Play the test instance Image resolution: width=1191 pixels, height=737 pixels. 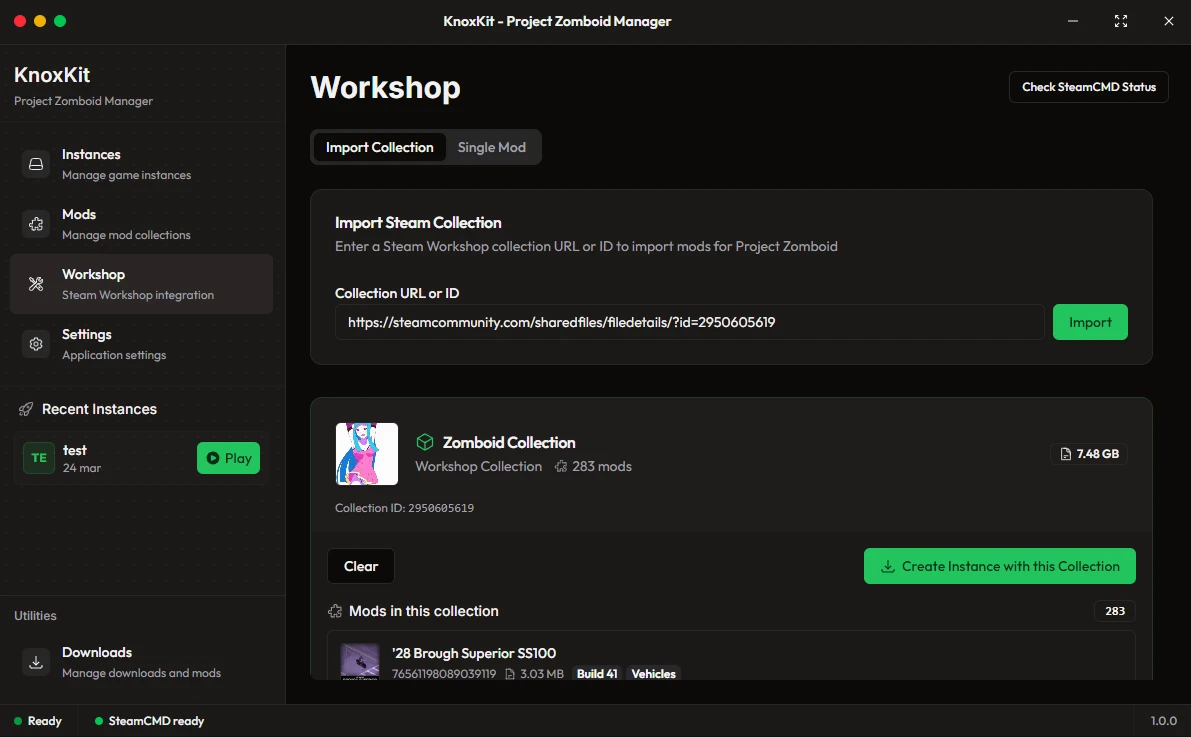[228, 458]
